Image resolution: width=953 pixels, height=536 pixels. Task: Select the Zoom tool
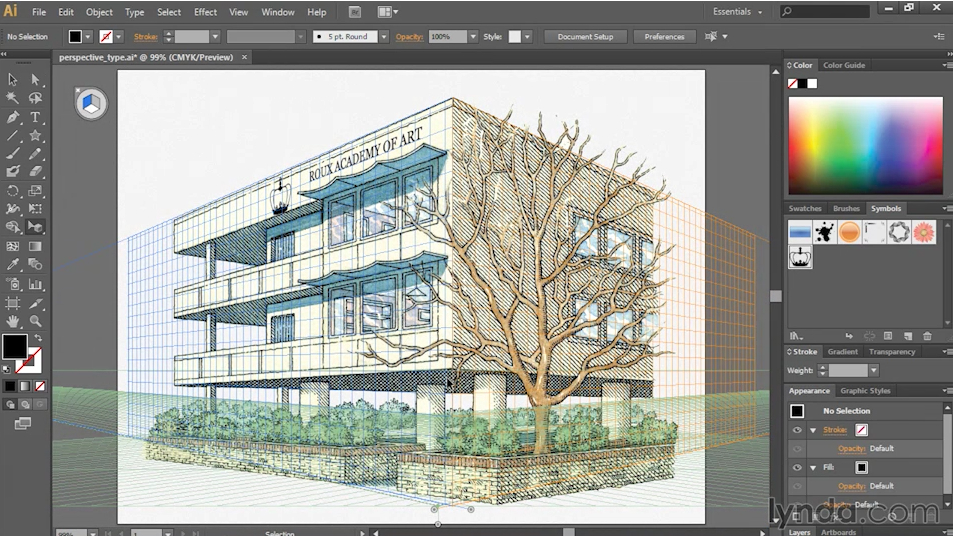pos(35,321)
